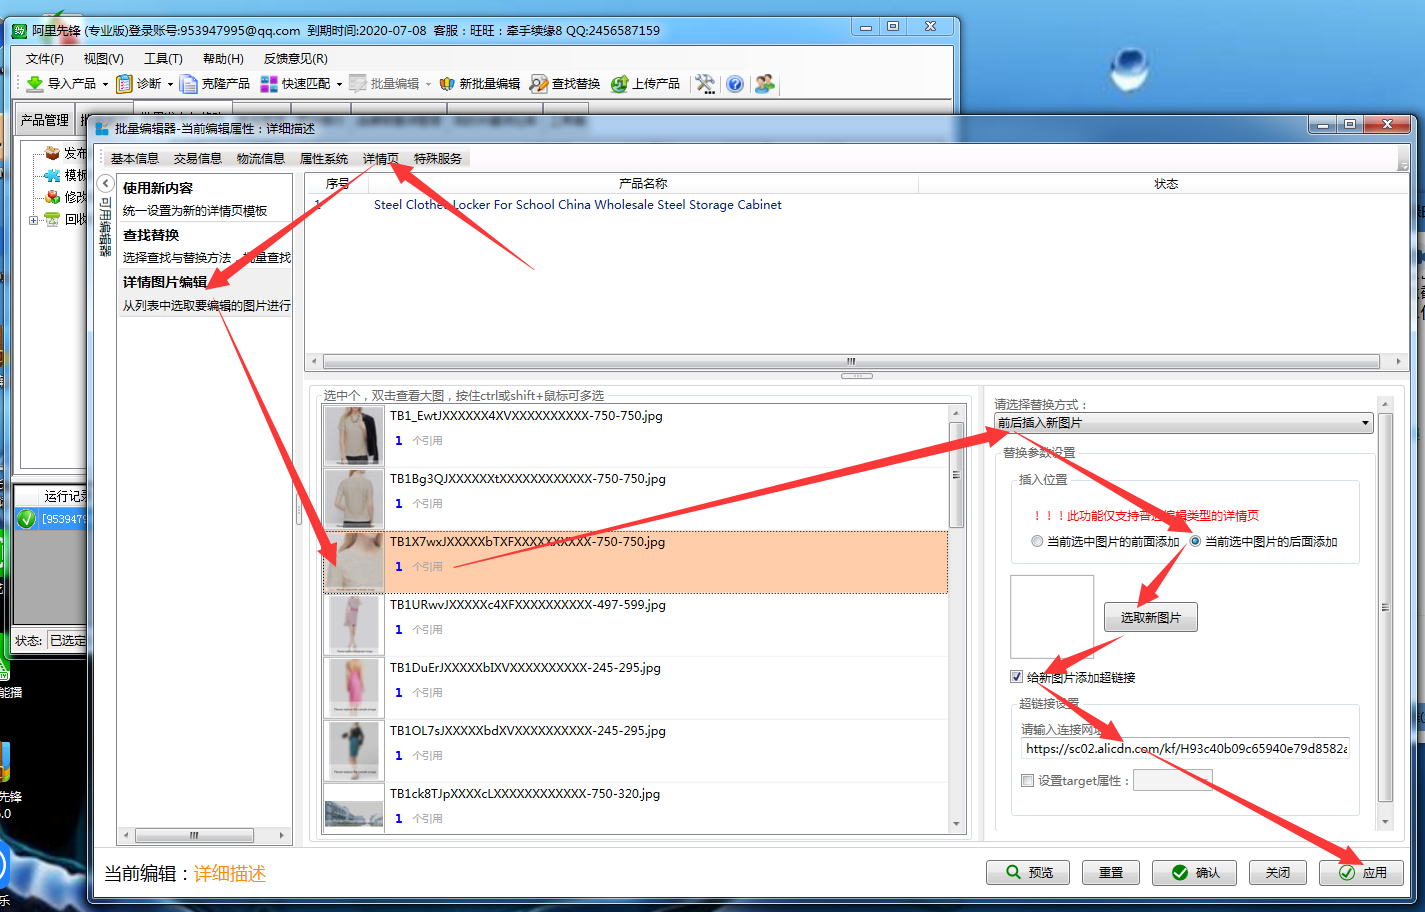Click the 上传产品 upload product icon
The width and height of the screenshot is (1425, 912).
click(x=620, y=84)
